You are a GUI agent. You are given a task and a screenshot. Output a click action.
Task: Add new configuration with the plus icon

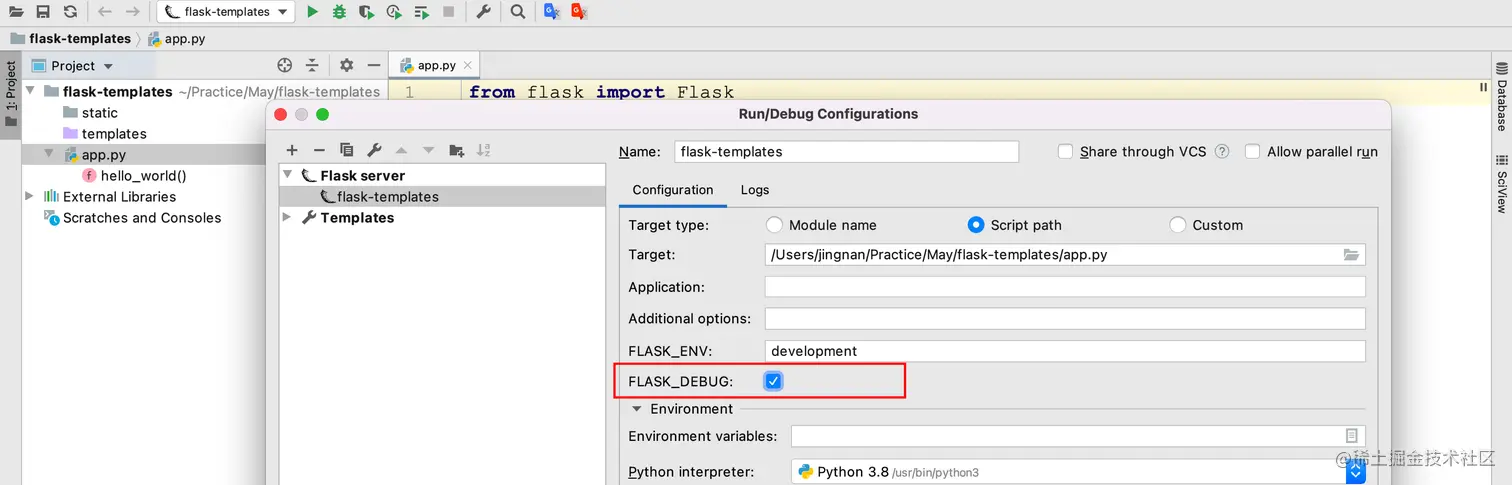[x=292, y=150]
